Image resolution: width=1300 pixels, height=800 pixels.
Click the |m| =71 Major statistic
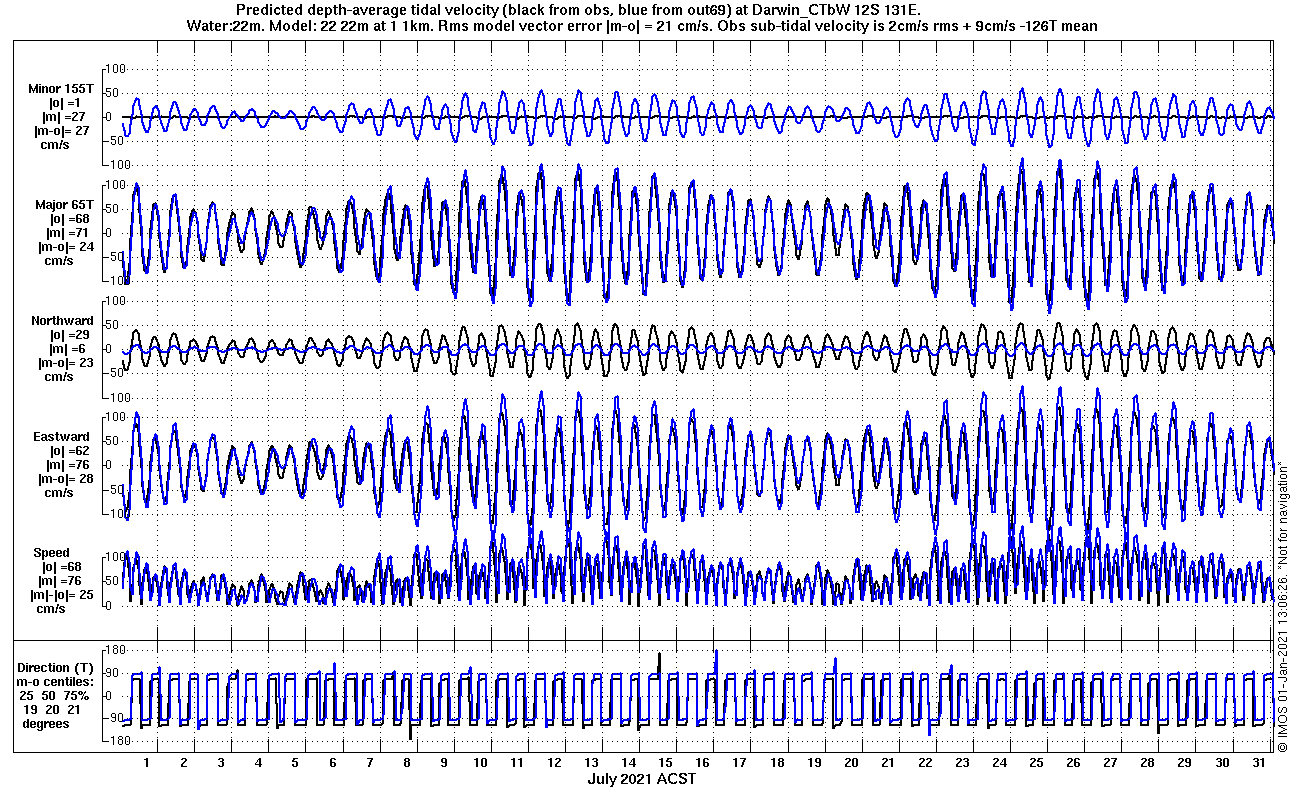click(63, 233)
